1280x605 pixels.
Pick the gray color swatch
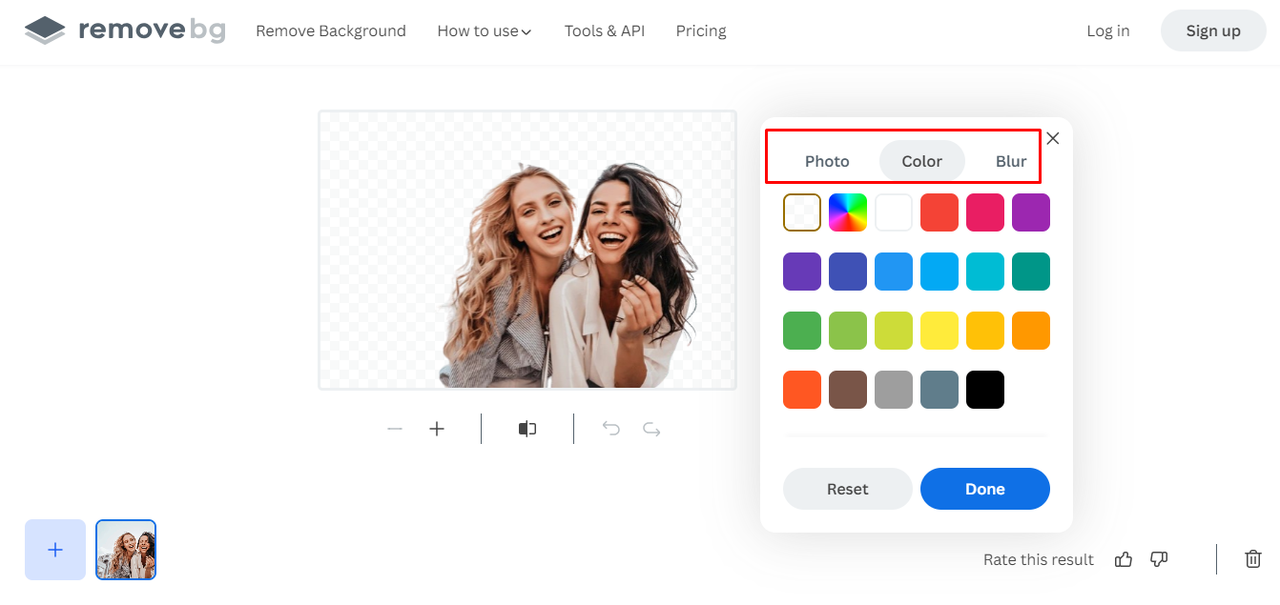(x=894, y=390)
